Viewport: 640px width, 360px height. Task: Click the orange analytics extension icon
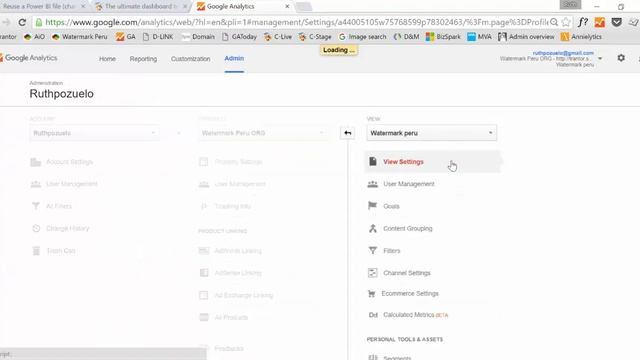point(600,22)
